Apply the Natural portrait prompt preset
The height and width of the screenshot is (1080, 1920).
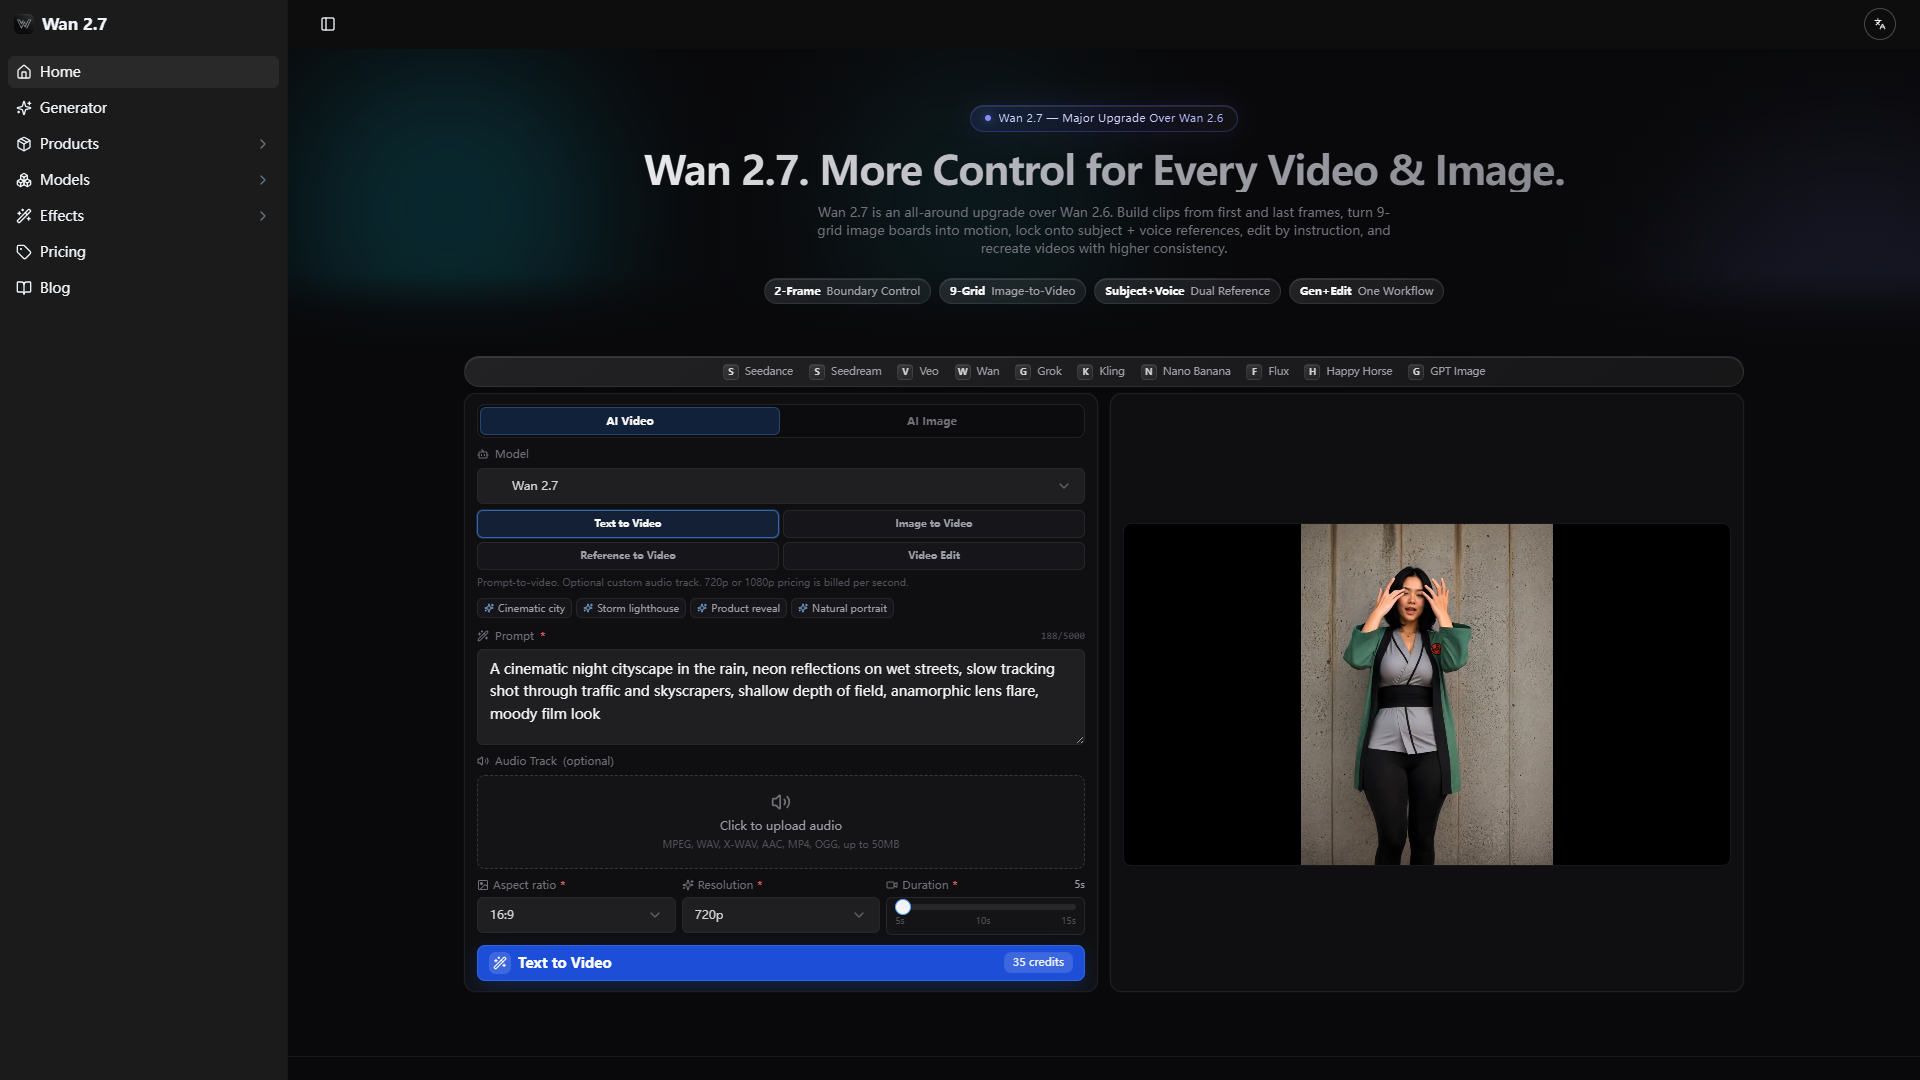point(842,608)
